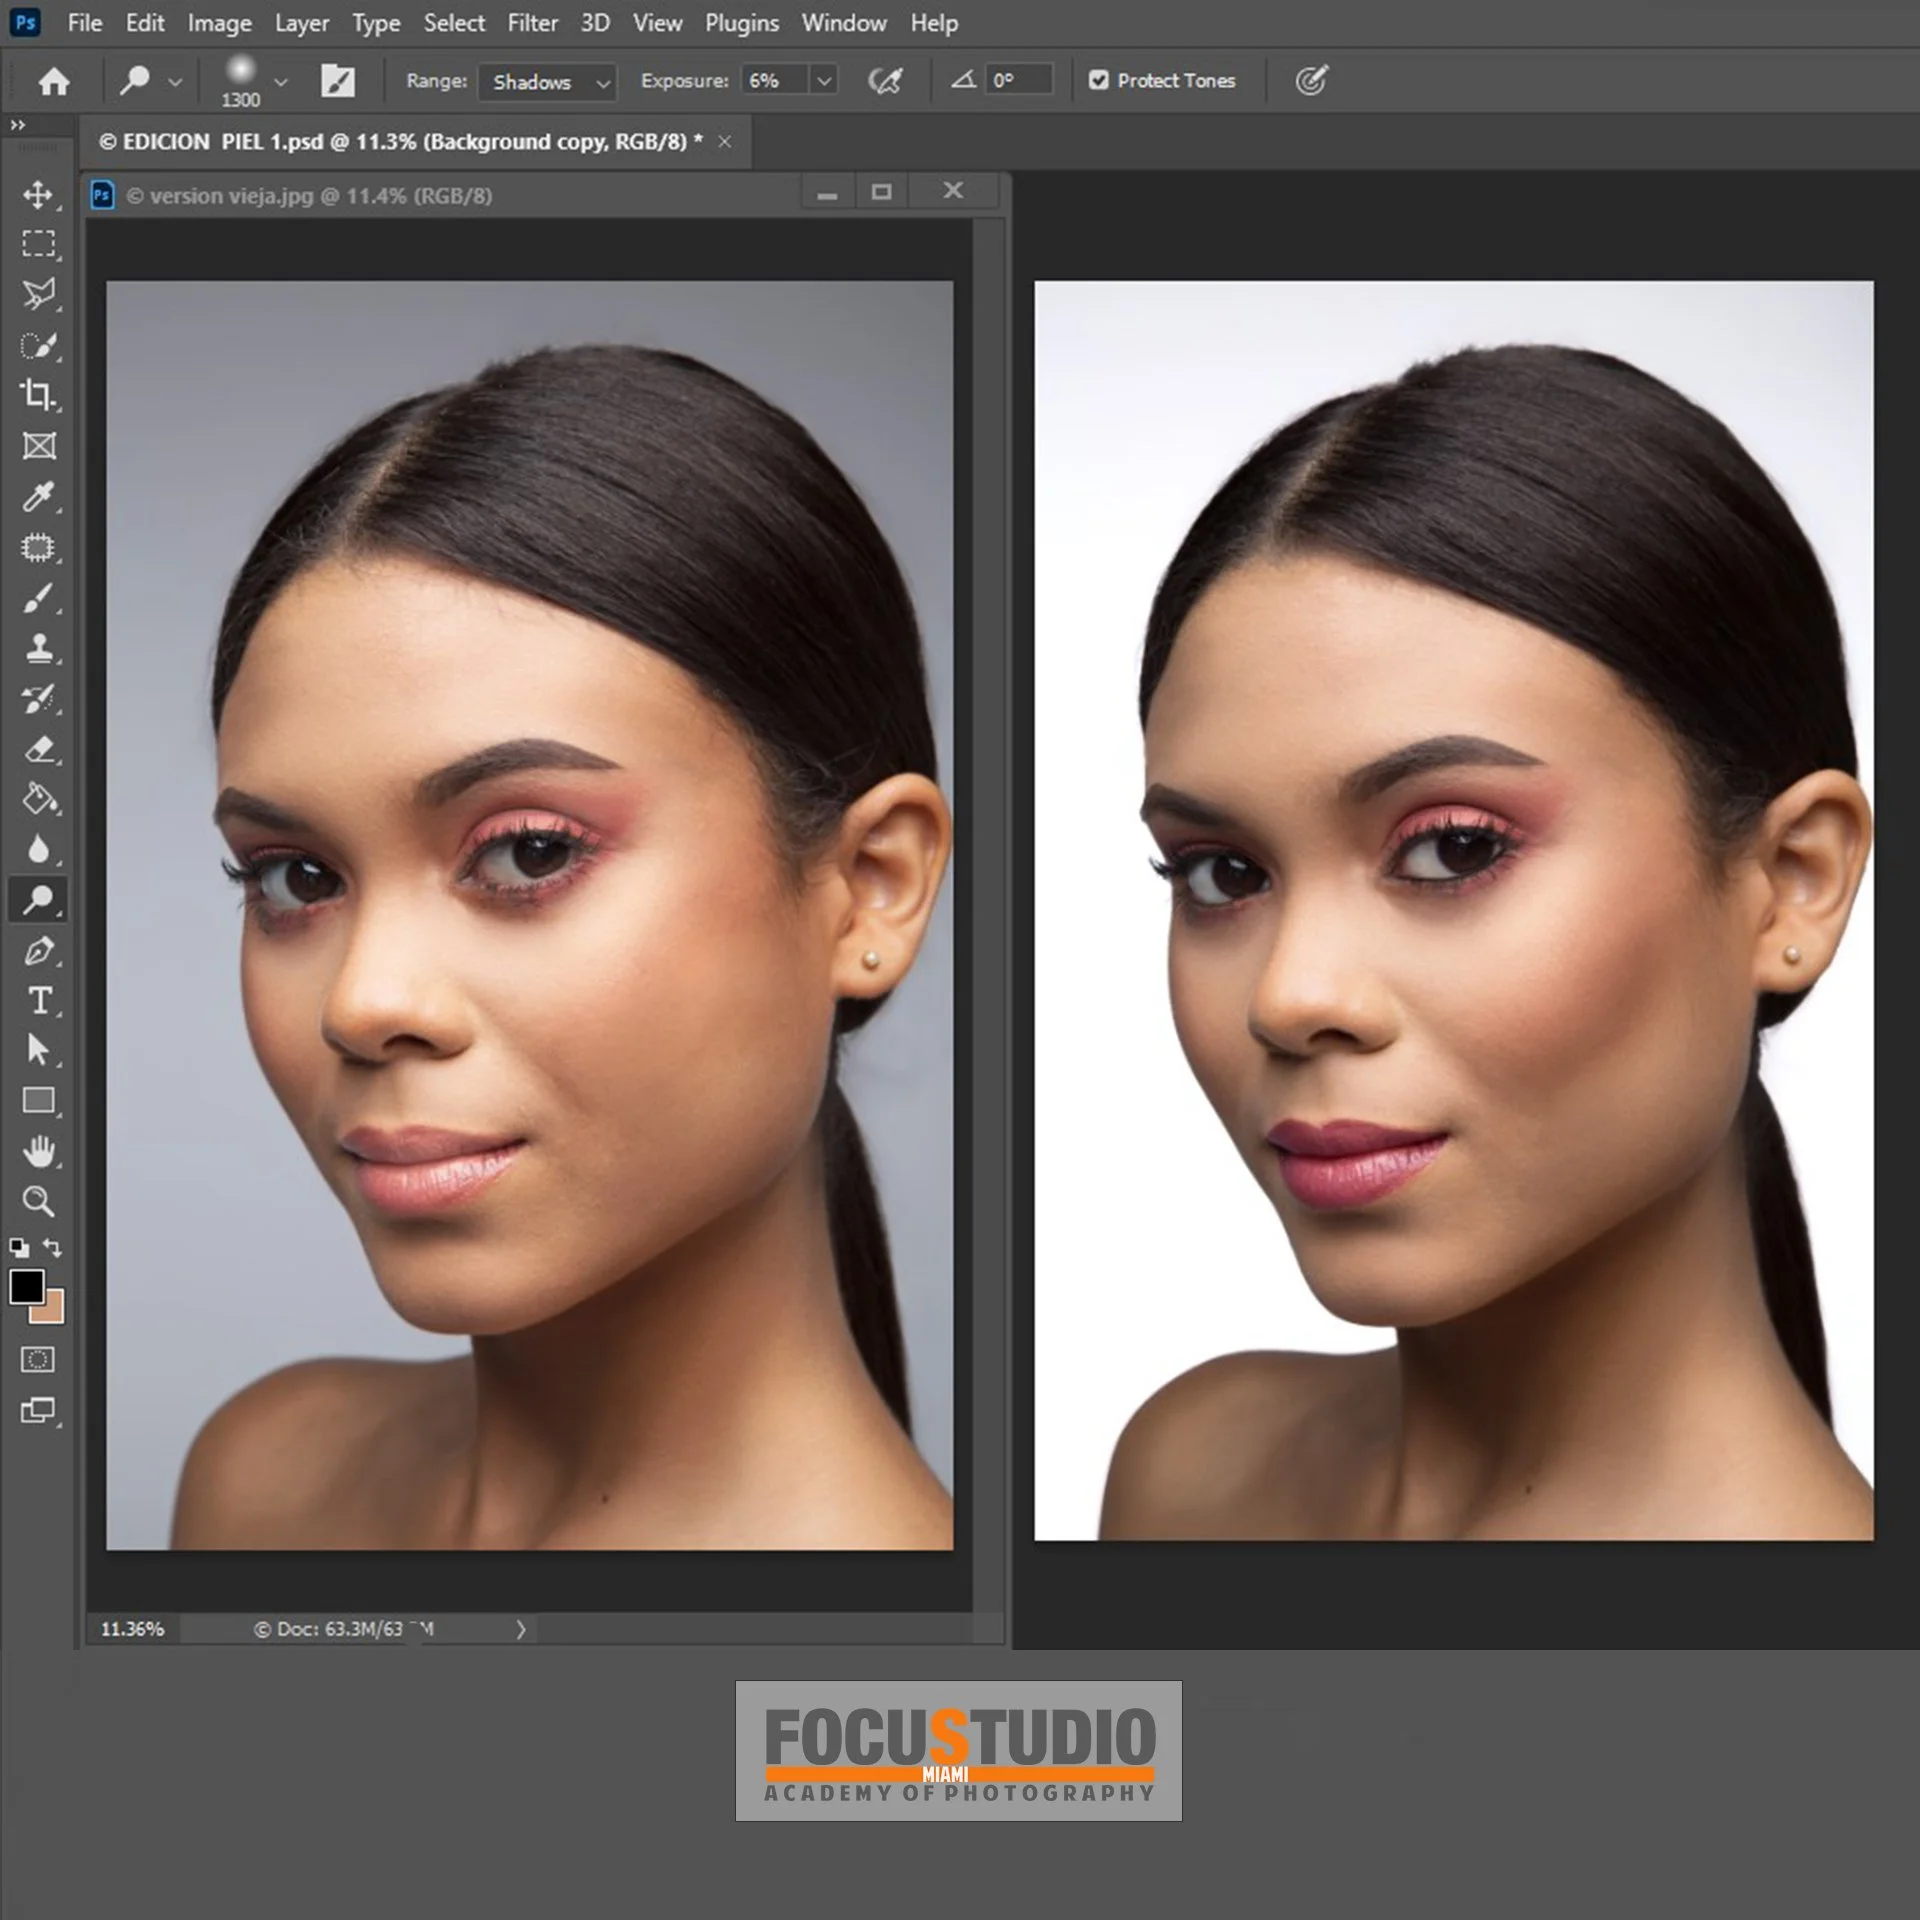Toggle airbrush build-up mode
The height and width of the screenshot is (1920, 1920).
coord(885,80)
